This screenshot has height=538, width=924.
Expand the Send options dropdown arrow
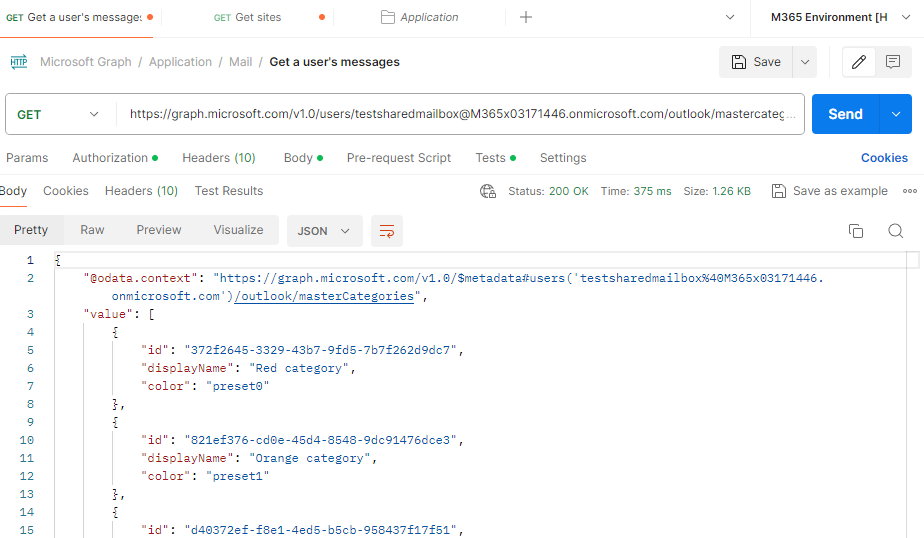896,114
